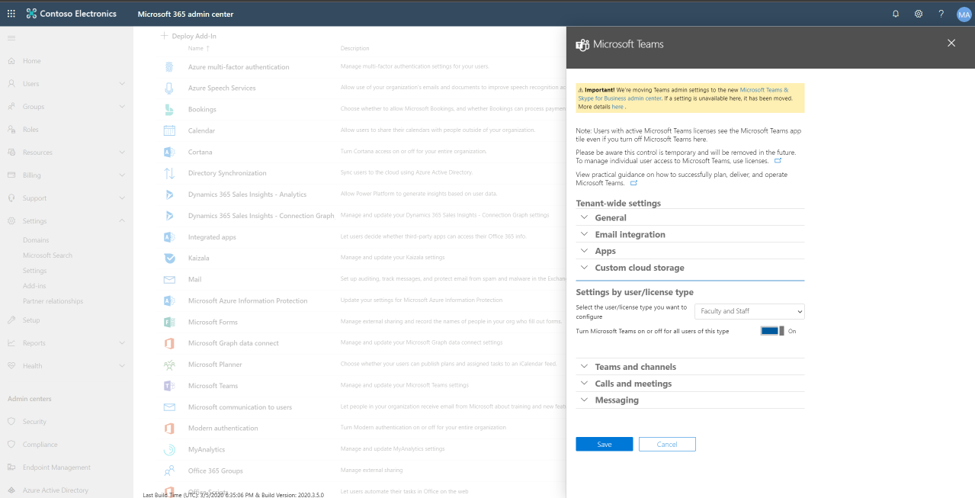Click Deploy Add-In button
Screen dimensions: 975x498
coord(188,36)
